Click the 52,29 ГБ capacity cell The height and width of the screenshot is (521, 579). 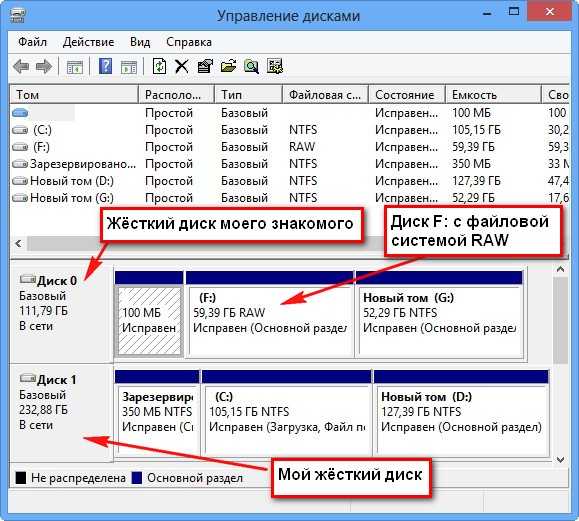473,198
